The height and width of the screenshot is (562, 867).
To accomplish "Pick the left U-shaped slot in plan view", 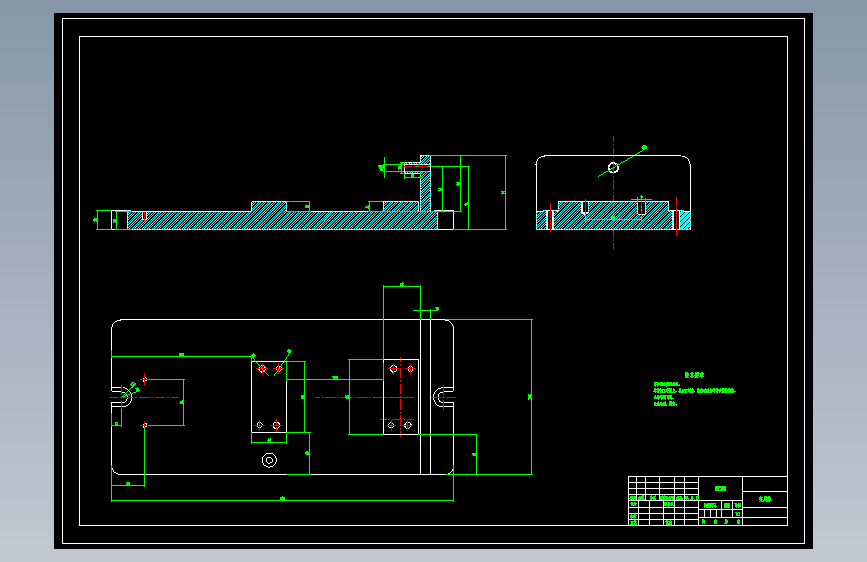I will coord(122,397).
